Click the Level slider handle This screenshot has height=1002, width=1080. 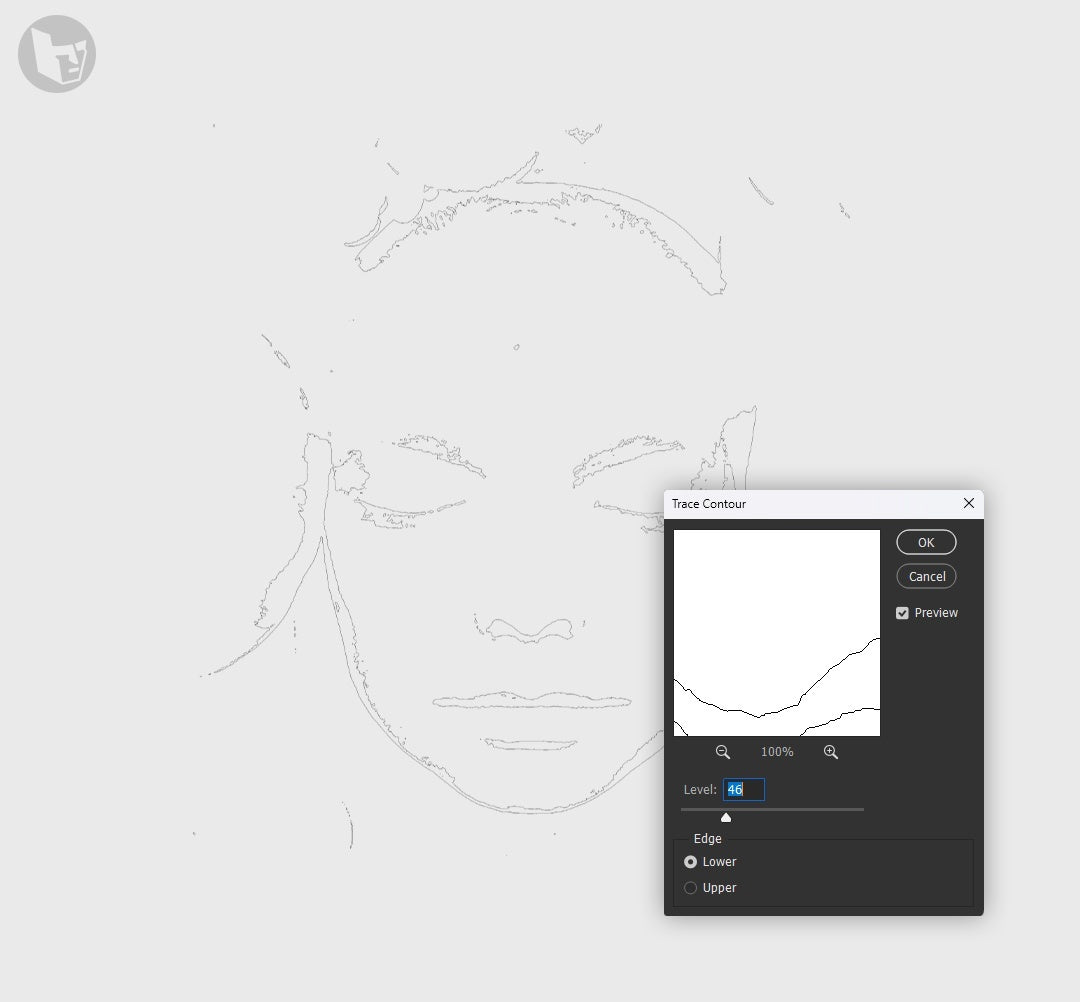[x=726, y=817]
